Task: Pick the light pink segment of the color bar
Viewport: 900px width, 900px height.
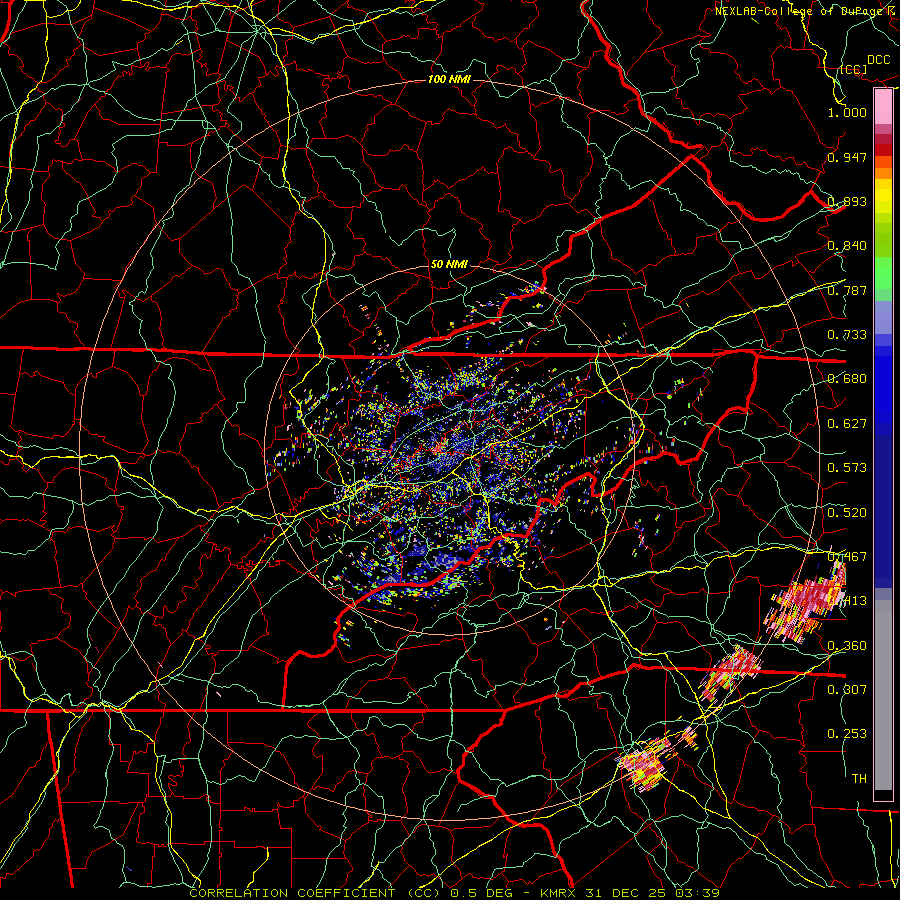Action: [x=883, y=107]
